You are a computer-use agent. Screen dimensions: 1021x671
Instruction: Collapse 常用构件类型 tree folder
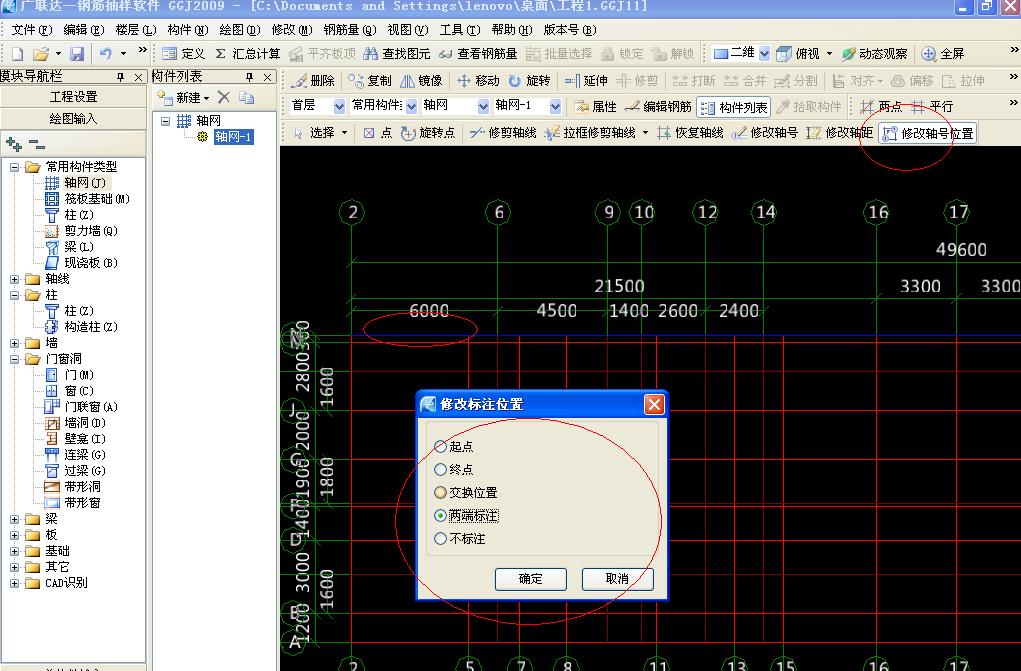coord(14,167)
